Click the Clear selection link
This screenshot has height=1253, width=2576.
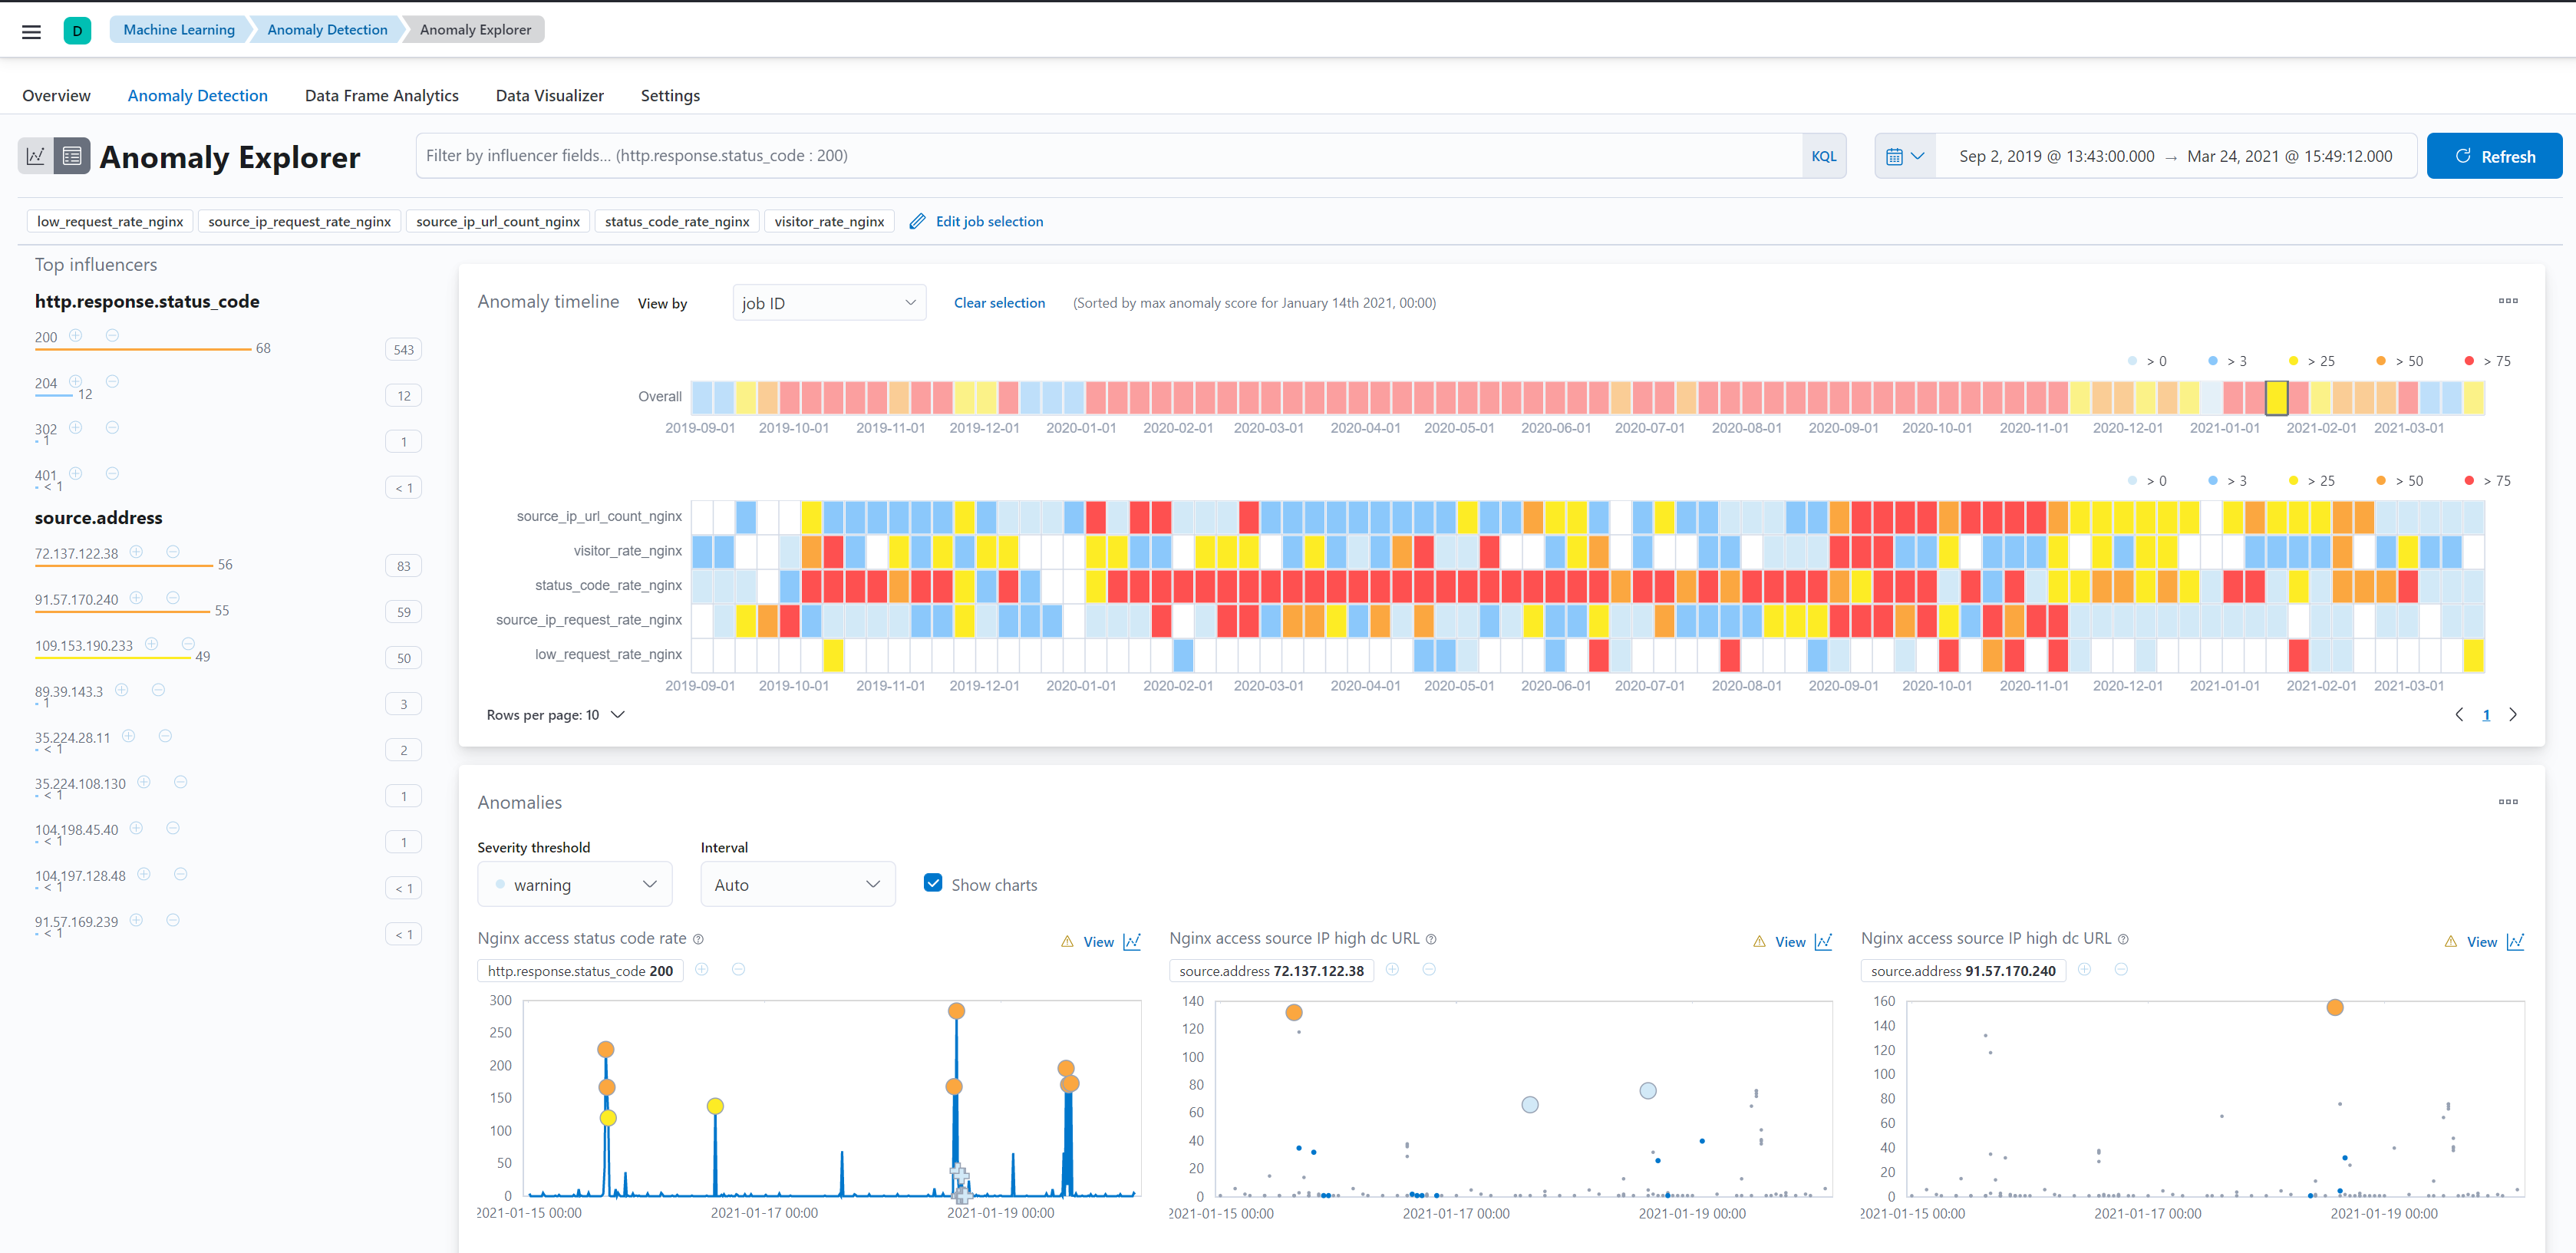pos(999,303)
